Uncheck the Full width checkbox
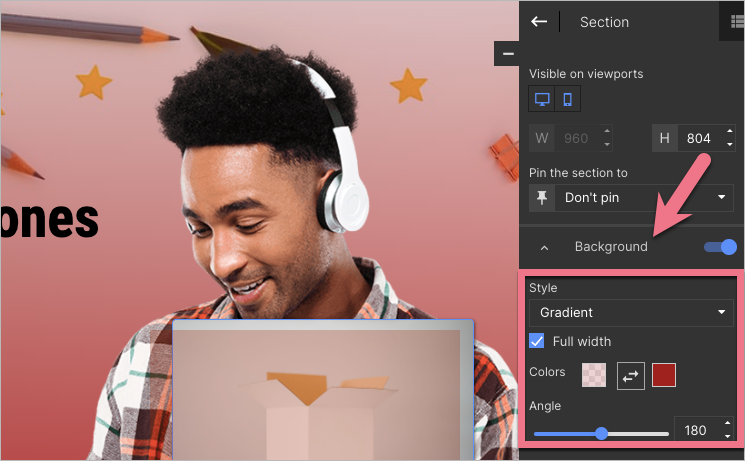 click(537, 341)
